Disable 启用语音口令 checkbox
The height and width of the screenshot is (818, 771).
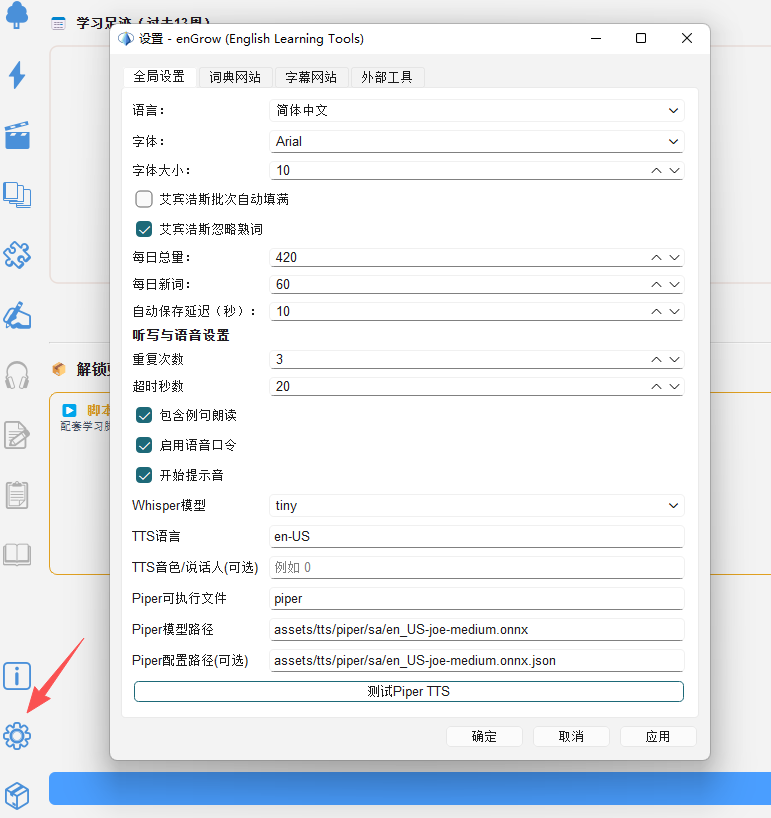(x=144, y=445)
